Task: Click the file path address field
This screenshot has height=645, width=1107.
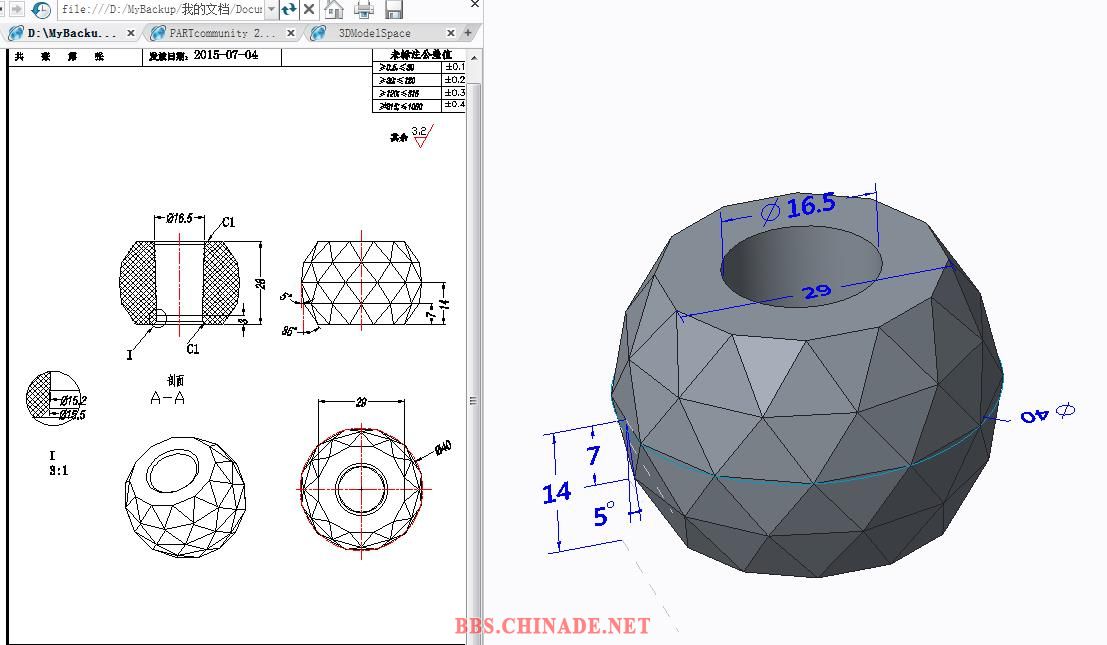Action: pos(160,10)
